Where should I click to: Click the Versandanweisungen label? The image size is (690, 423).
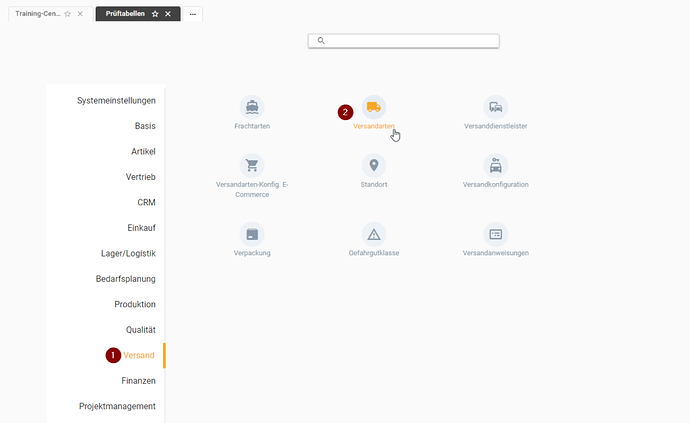[x=495, y=253]
